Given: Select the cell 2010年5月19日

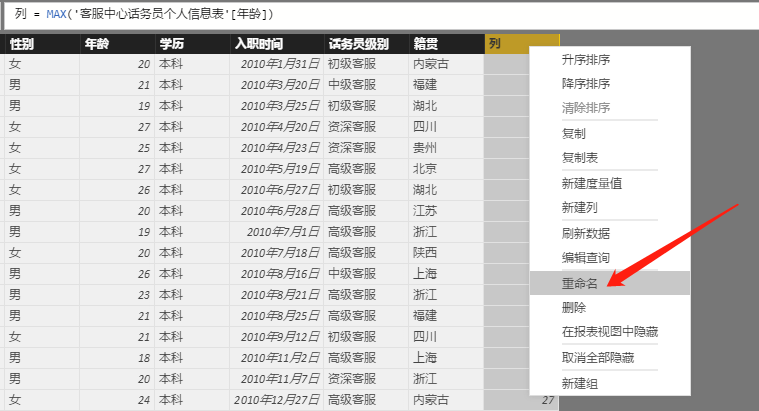Looking at the screenshot, I should (280, 169).
